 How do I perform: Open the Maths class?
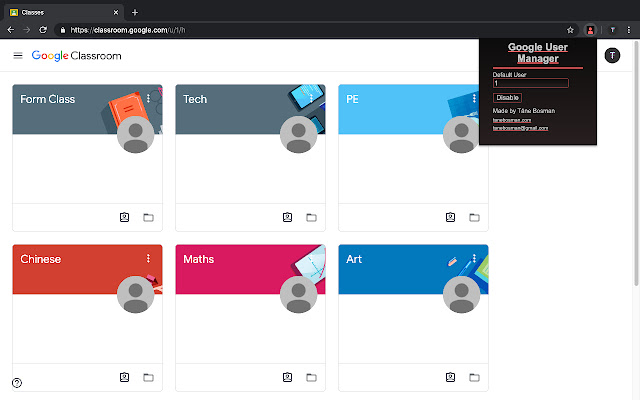[199, 260]
